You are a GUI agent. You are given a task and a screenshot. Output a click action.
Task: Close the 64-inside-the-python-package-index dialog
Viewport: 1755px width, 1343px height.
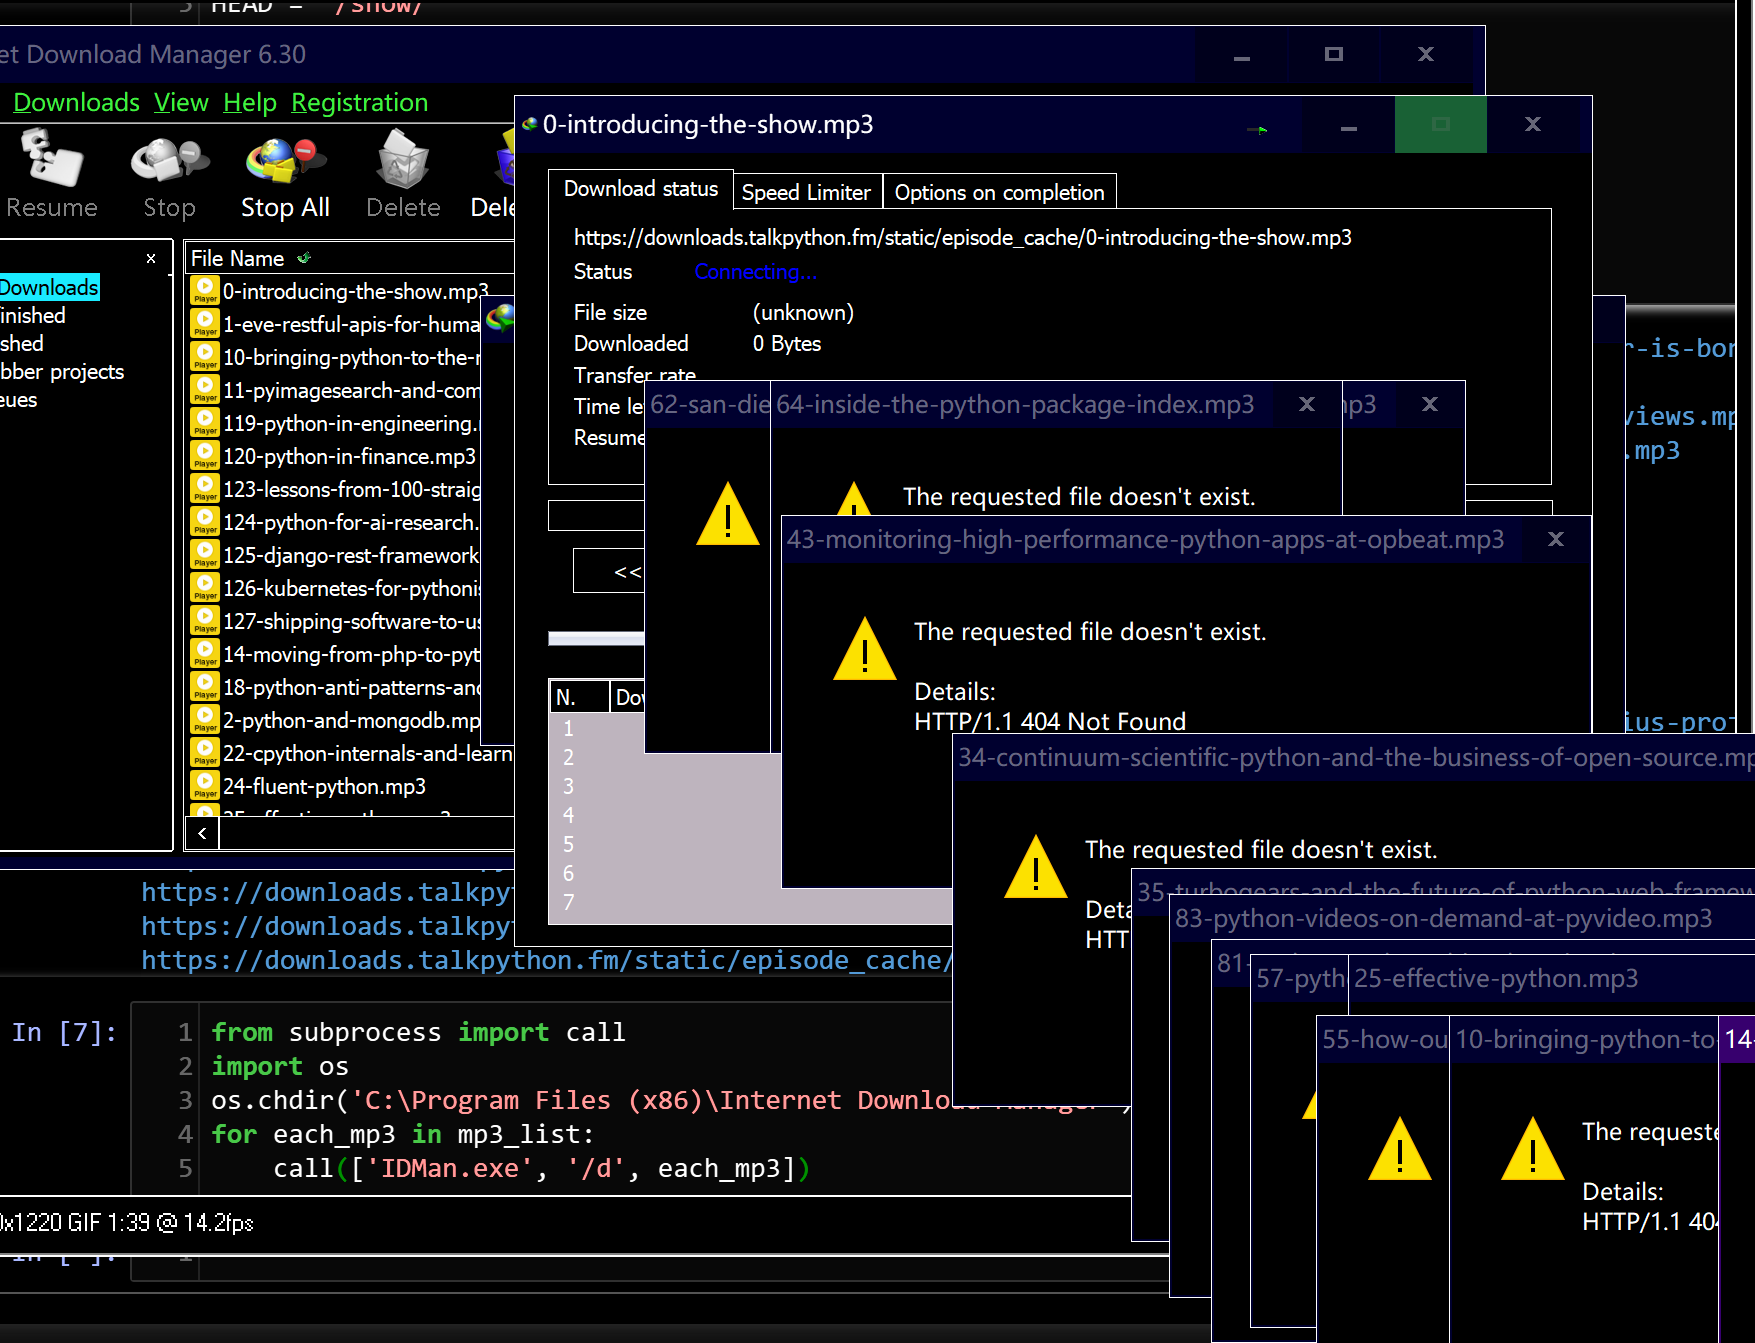1306,405
